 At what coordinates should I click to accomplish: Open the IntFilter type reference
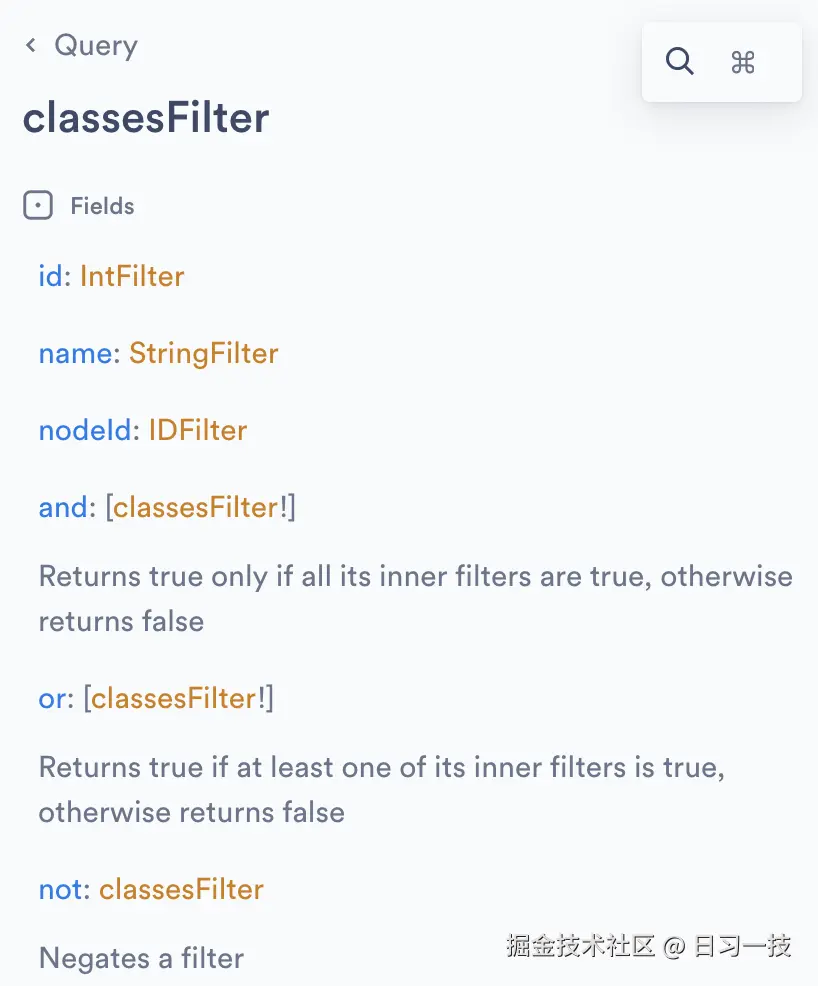tap(131, 276)
